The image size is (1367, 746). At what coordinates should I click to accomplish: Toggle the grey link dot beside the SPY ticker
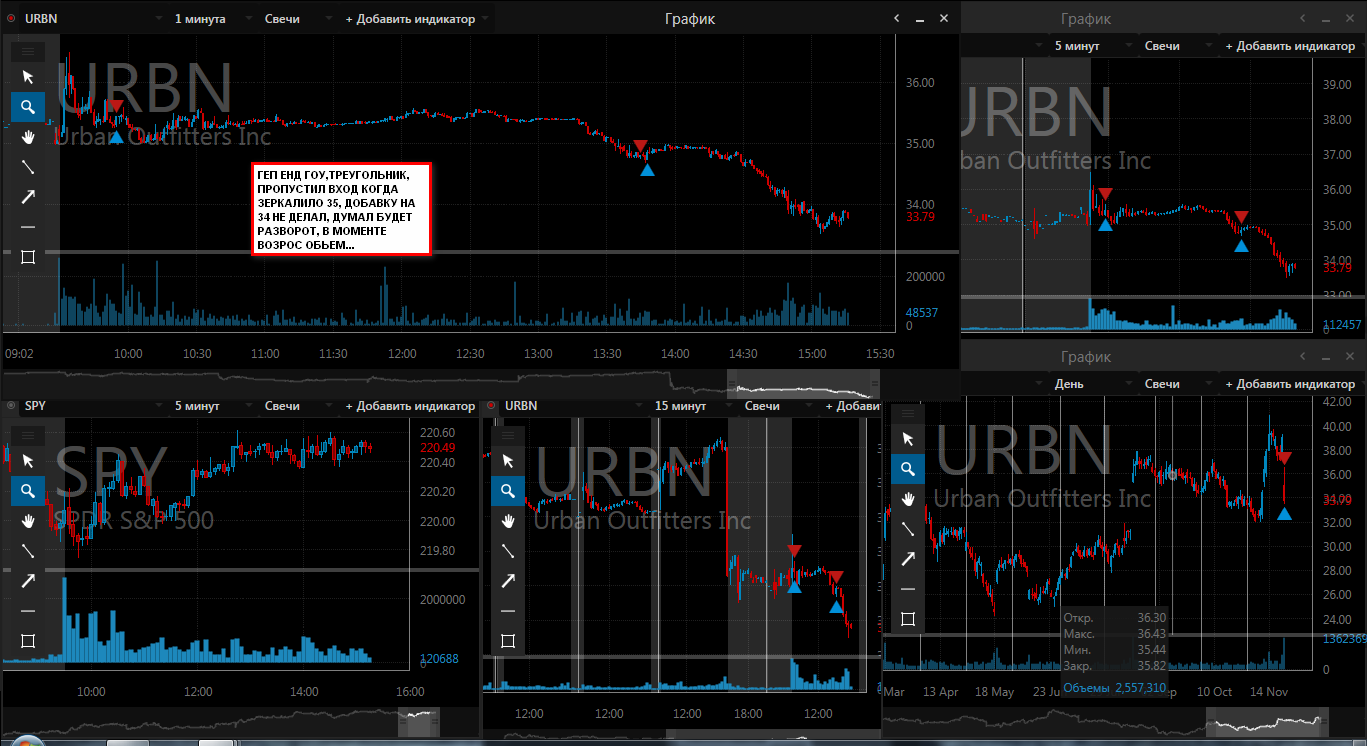(x=12, y=406)
